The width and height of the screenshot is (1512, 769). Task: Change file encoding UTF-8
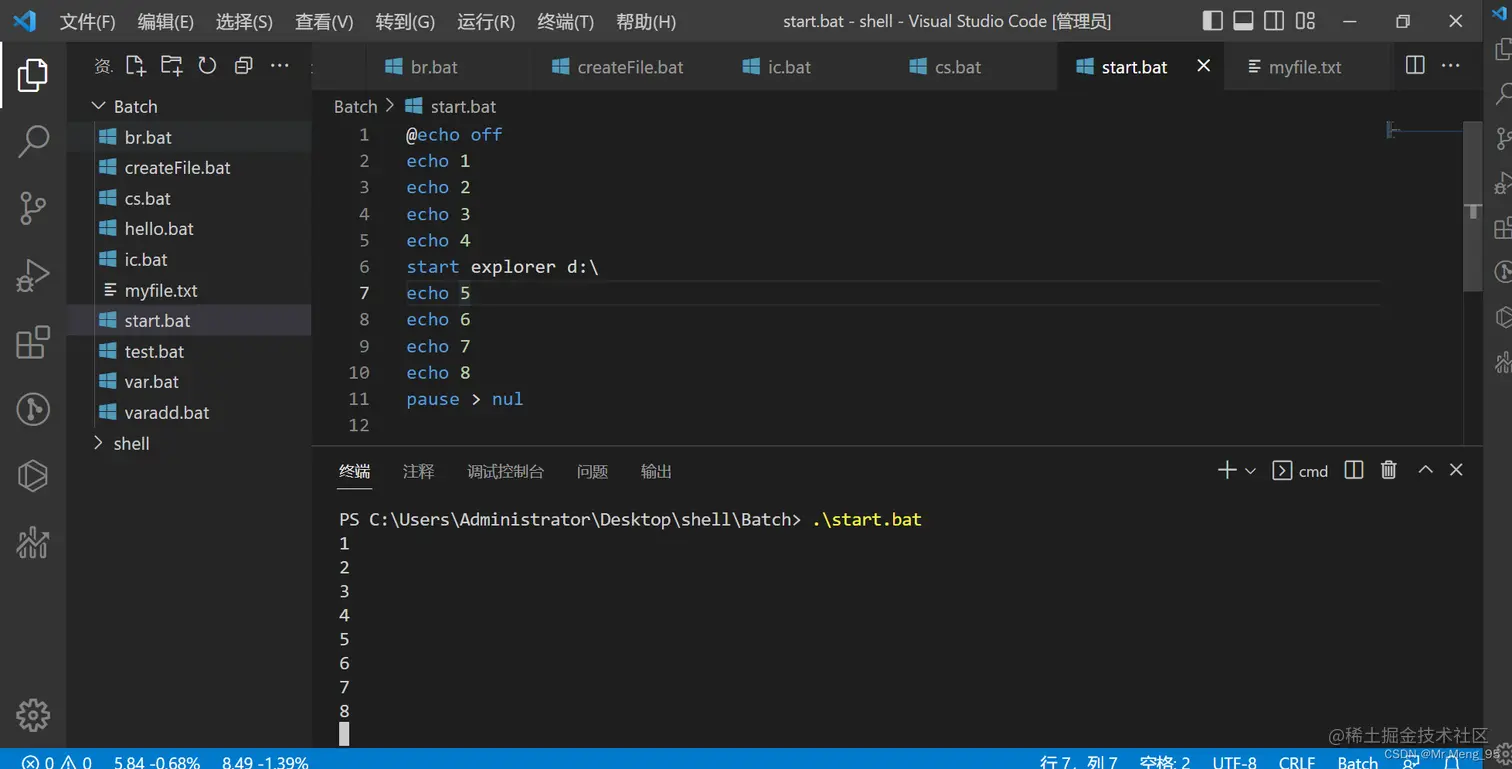tap(1234, 762)
